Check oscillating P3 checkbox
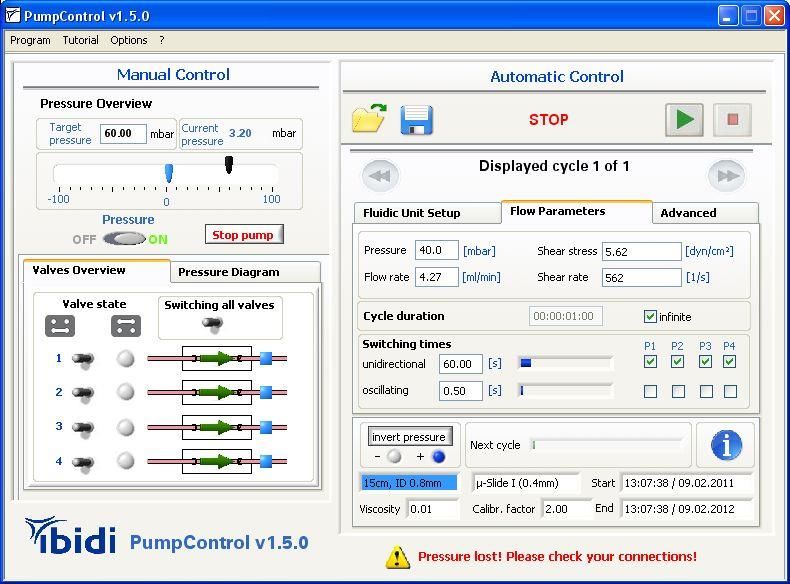The image size is (790, 584). coord(706,392)
